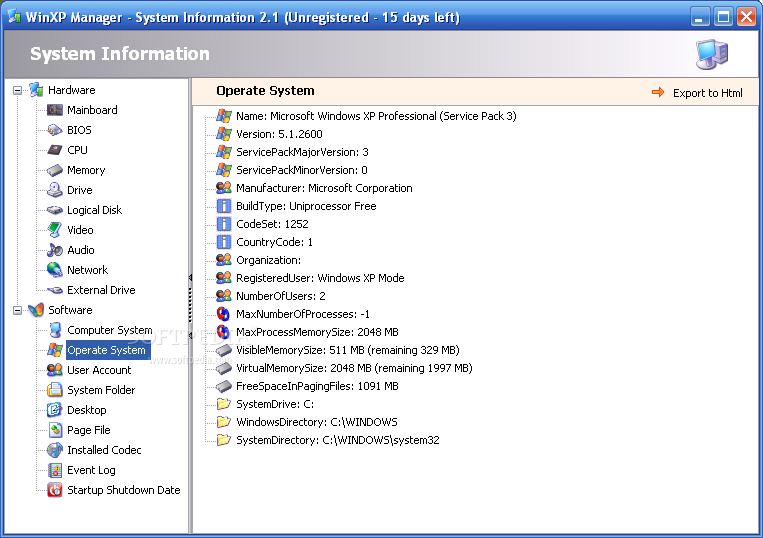Select VirtualMemorySize: 2048 MB row
The height and width of the screenshot is (538, 763).
tap(354, 368)
